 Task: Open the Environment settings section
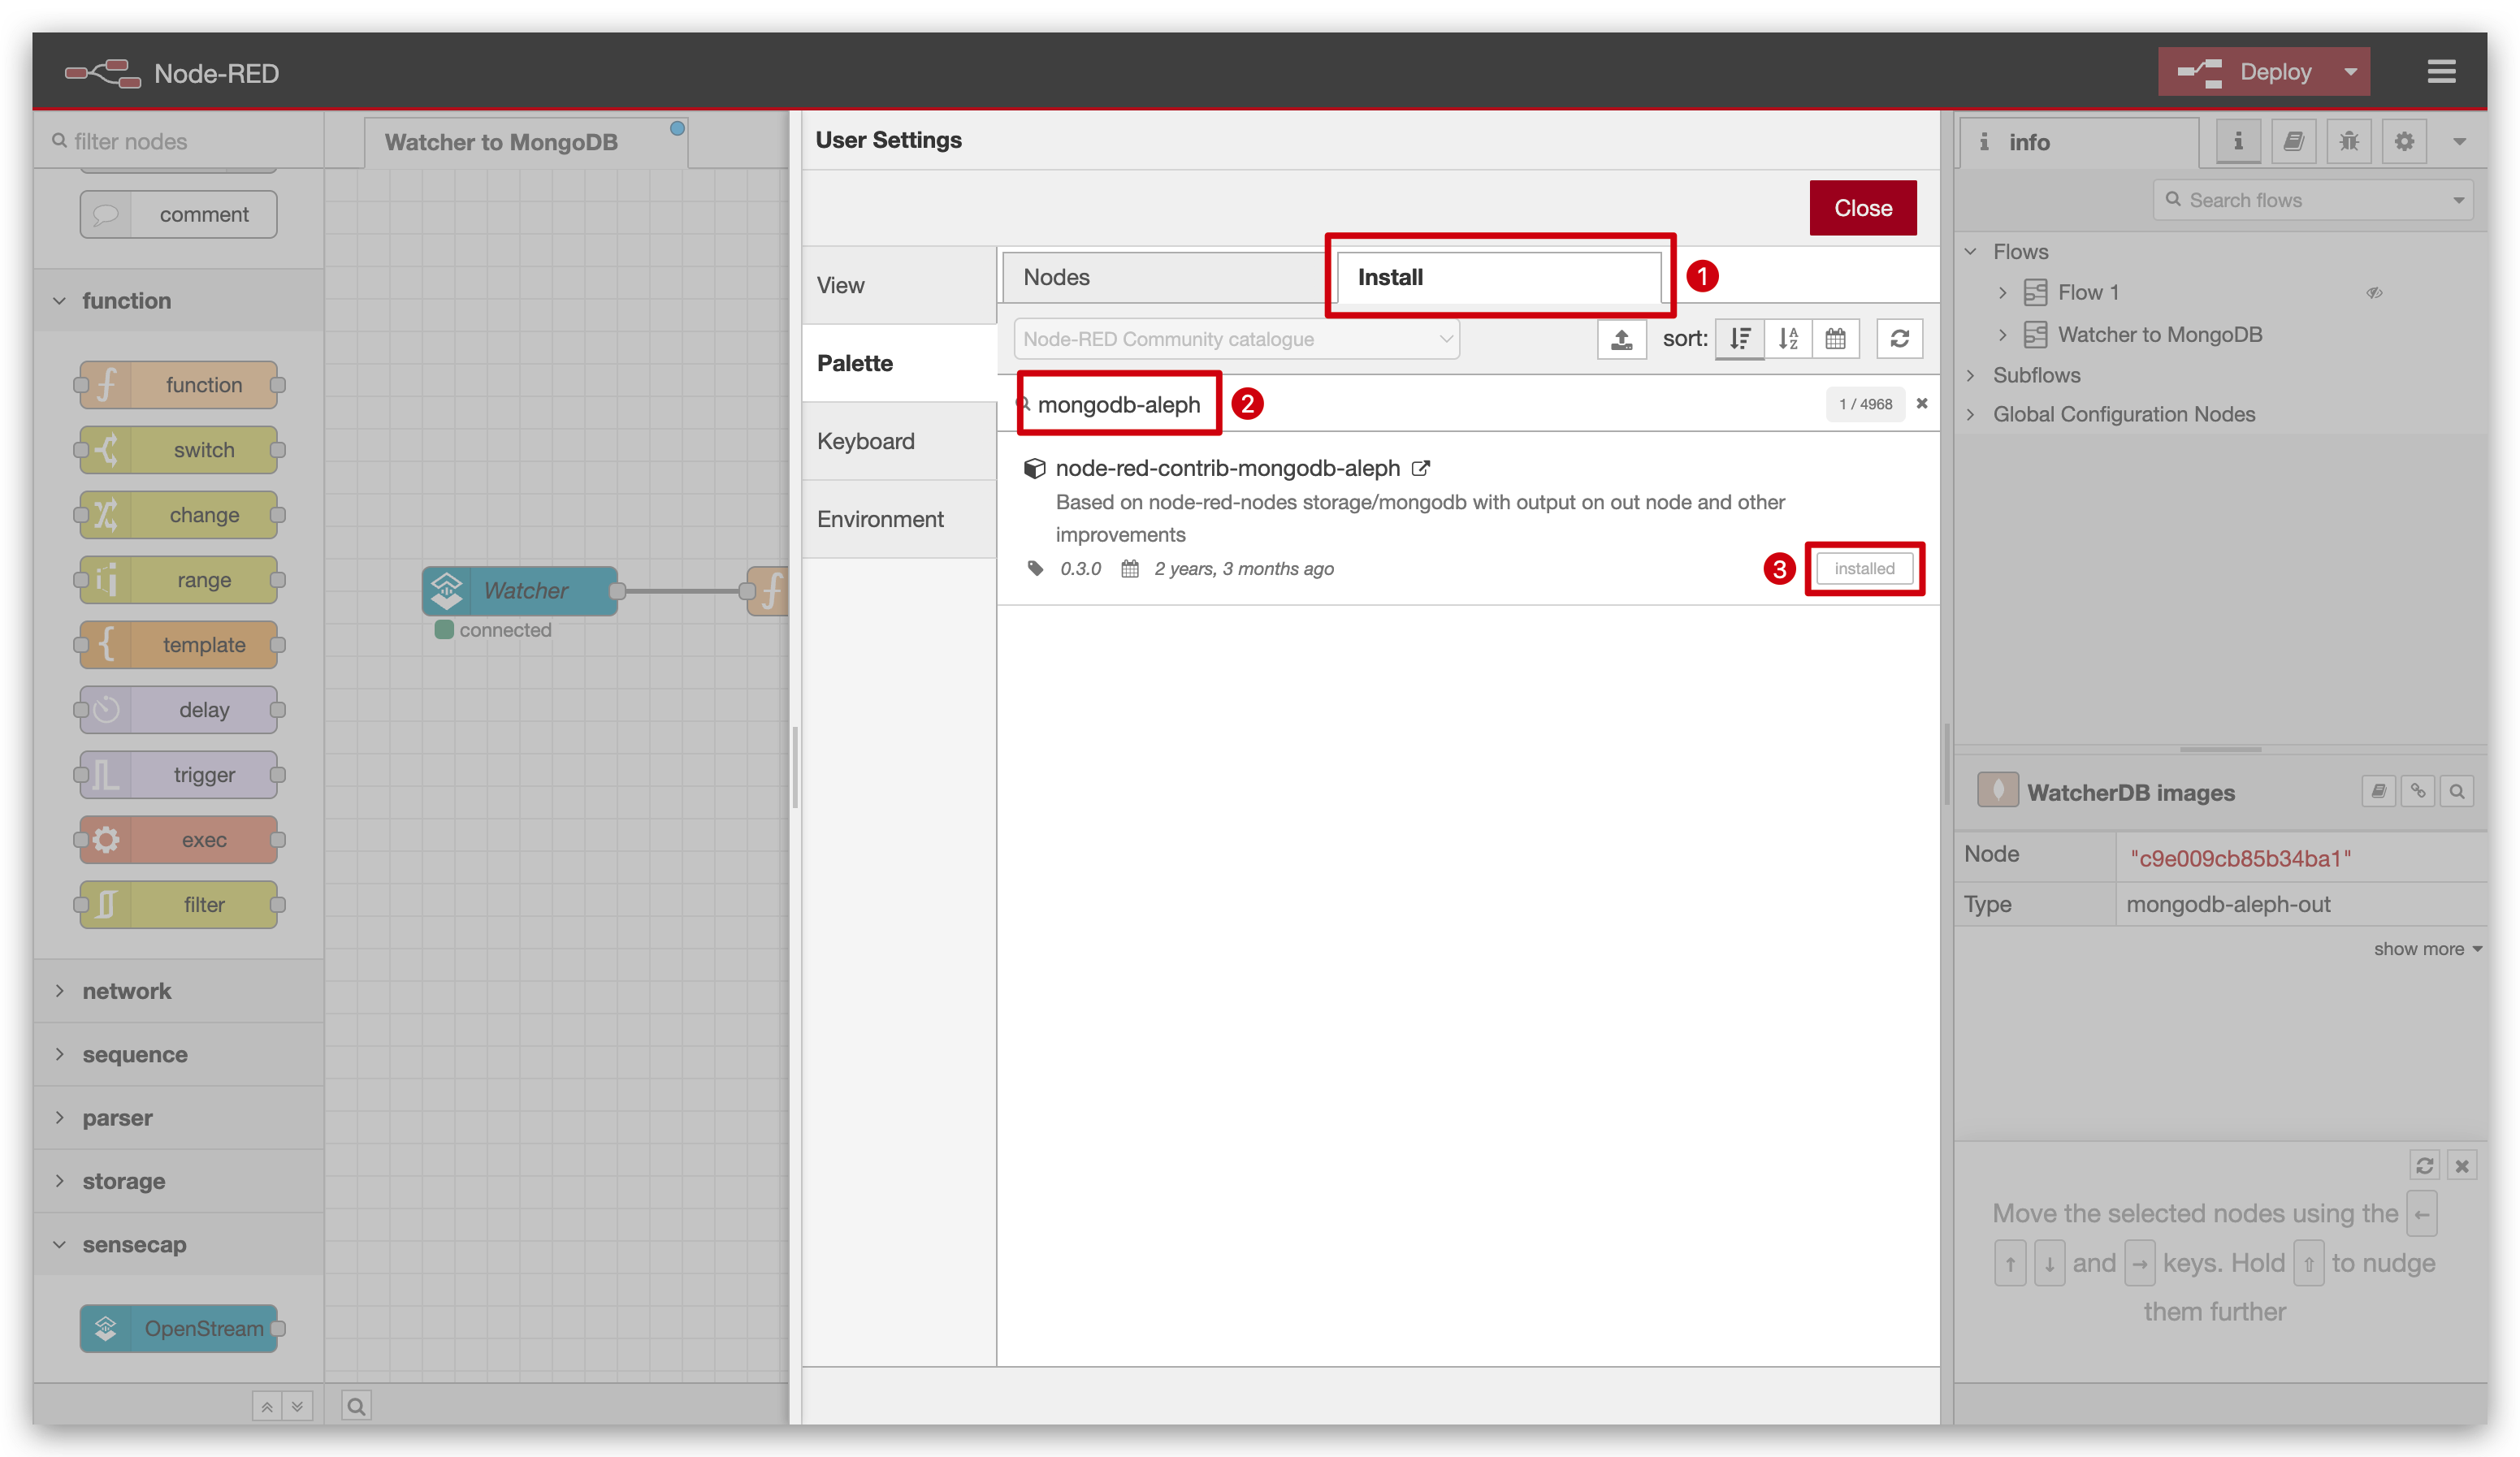point(899,519)
